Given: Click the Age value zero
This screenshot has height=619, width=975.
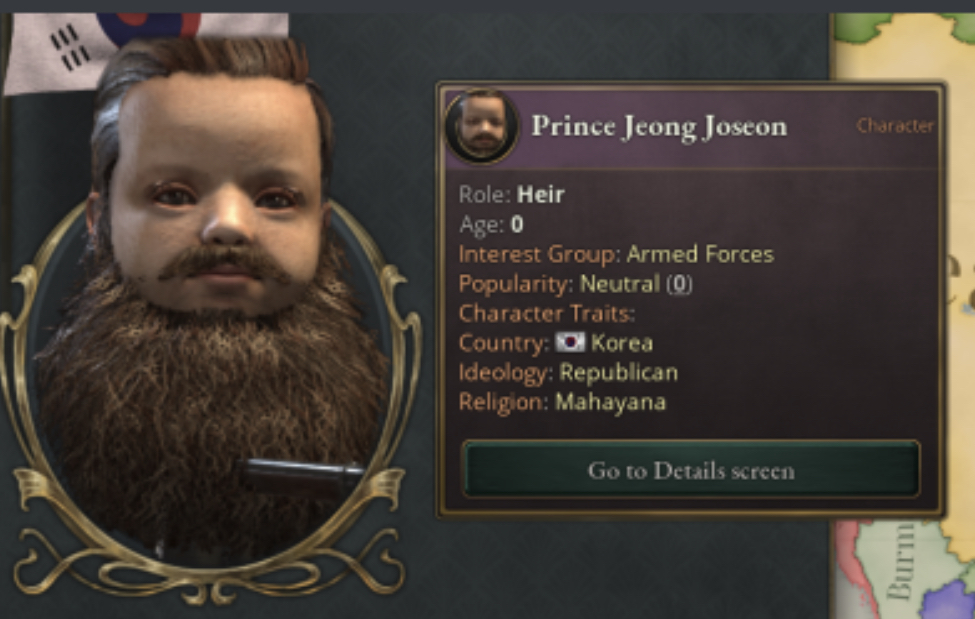Looking at the screenshot, I should coord(517,224).
